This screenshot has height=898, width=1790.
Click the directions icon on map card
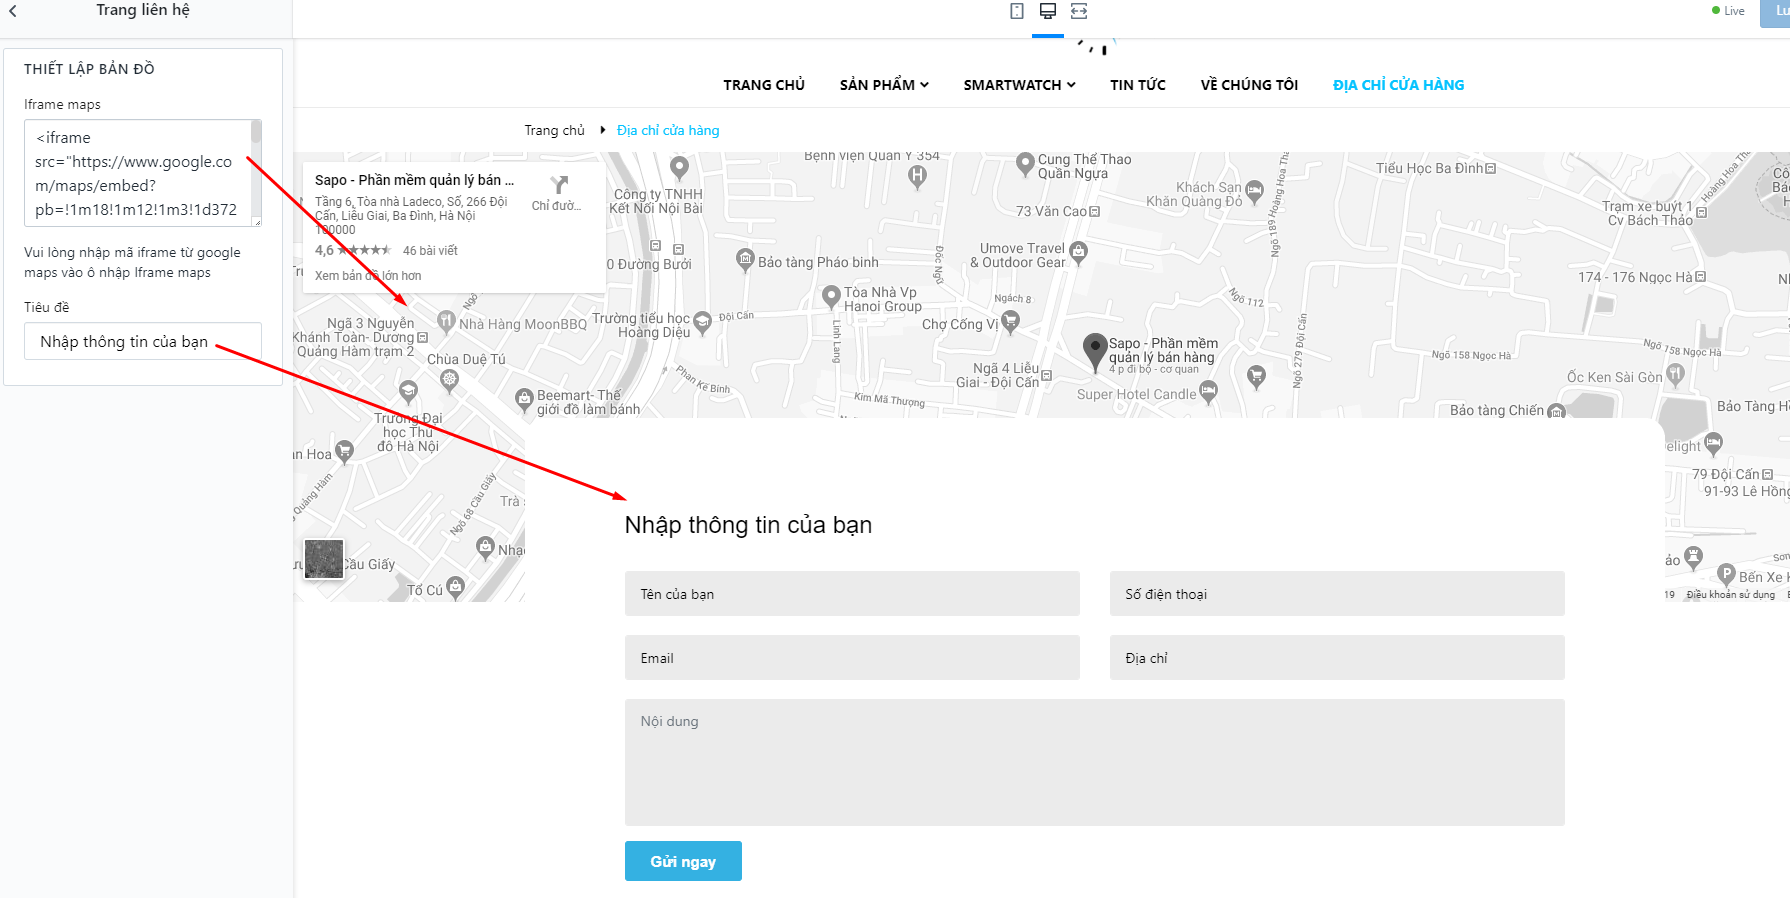coord(560,185)
